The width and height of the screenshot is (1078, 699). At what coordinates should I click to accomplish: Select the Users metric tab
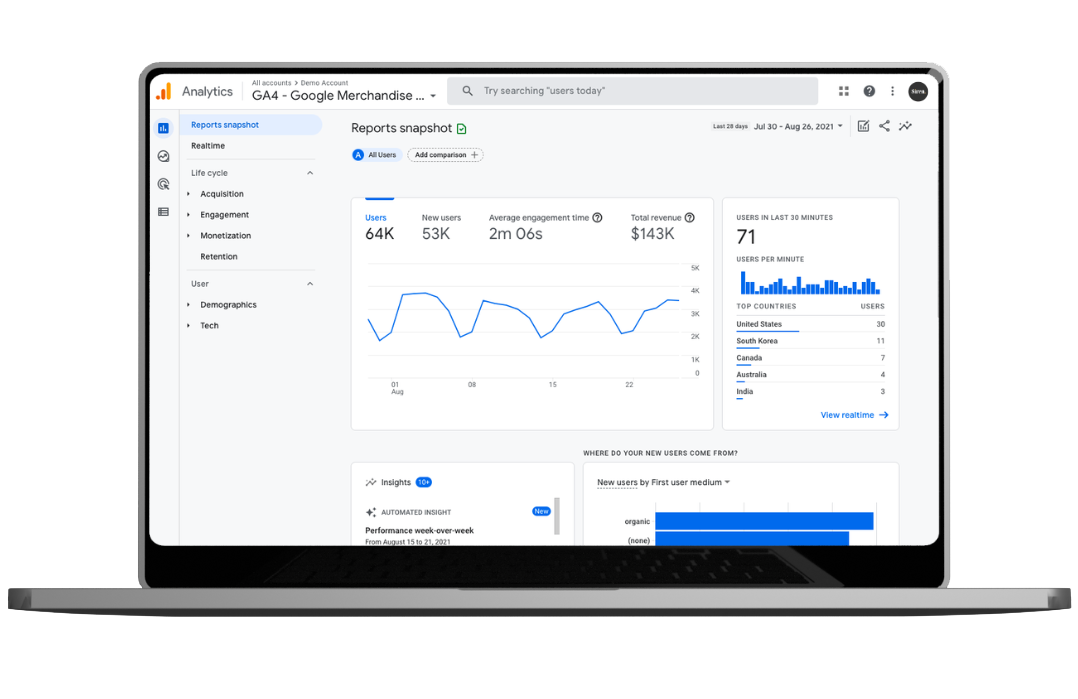380,227
